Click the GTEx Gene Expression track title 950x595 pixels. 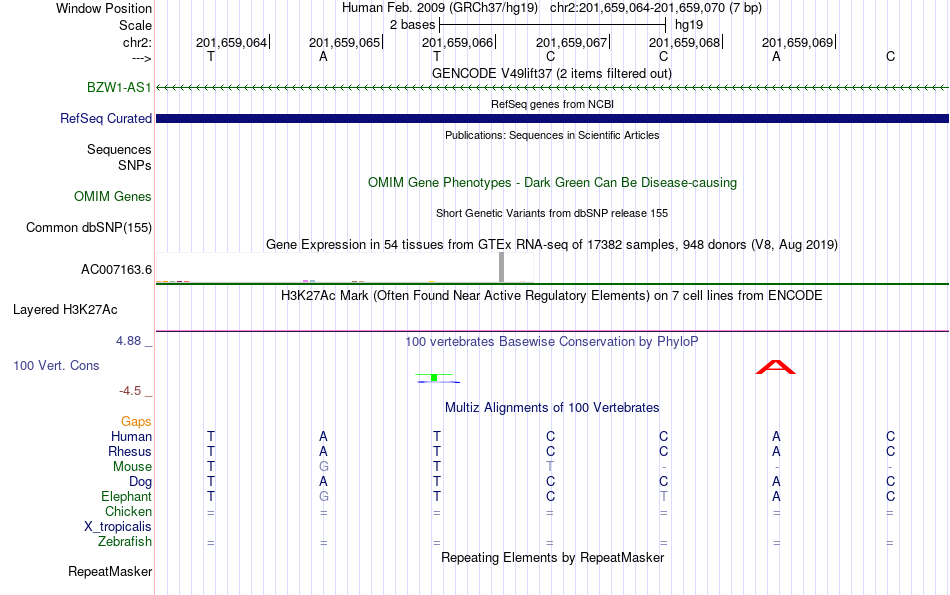coord(552,244)
